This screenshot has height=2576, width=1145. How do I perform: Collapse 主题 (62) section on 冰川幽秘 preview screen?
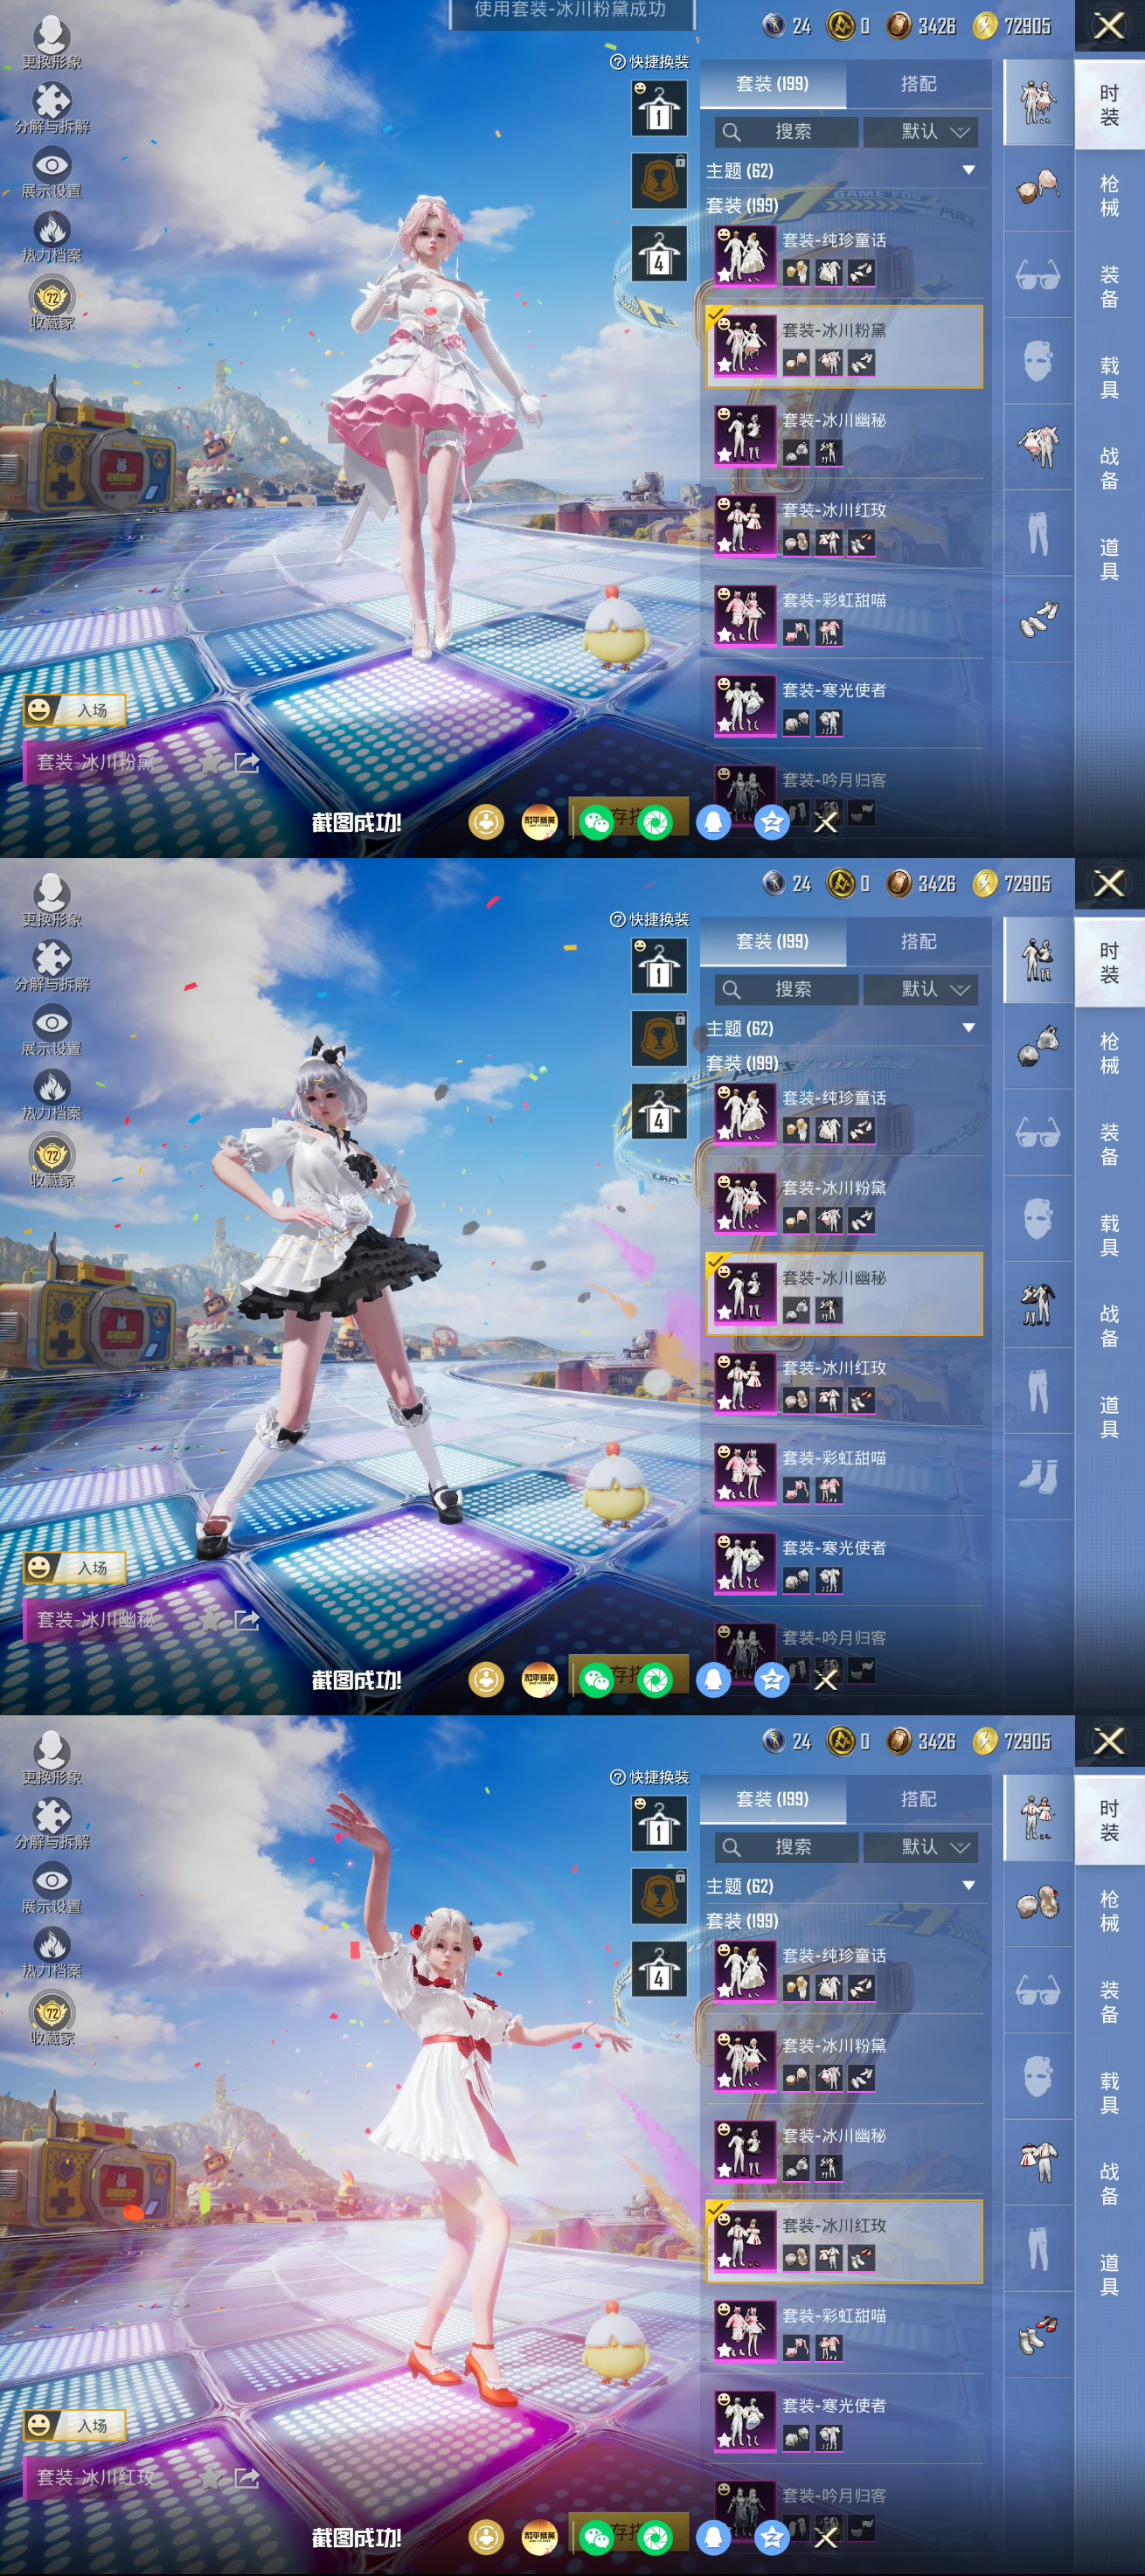point(968,1028)
